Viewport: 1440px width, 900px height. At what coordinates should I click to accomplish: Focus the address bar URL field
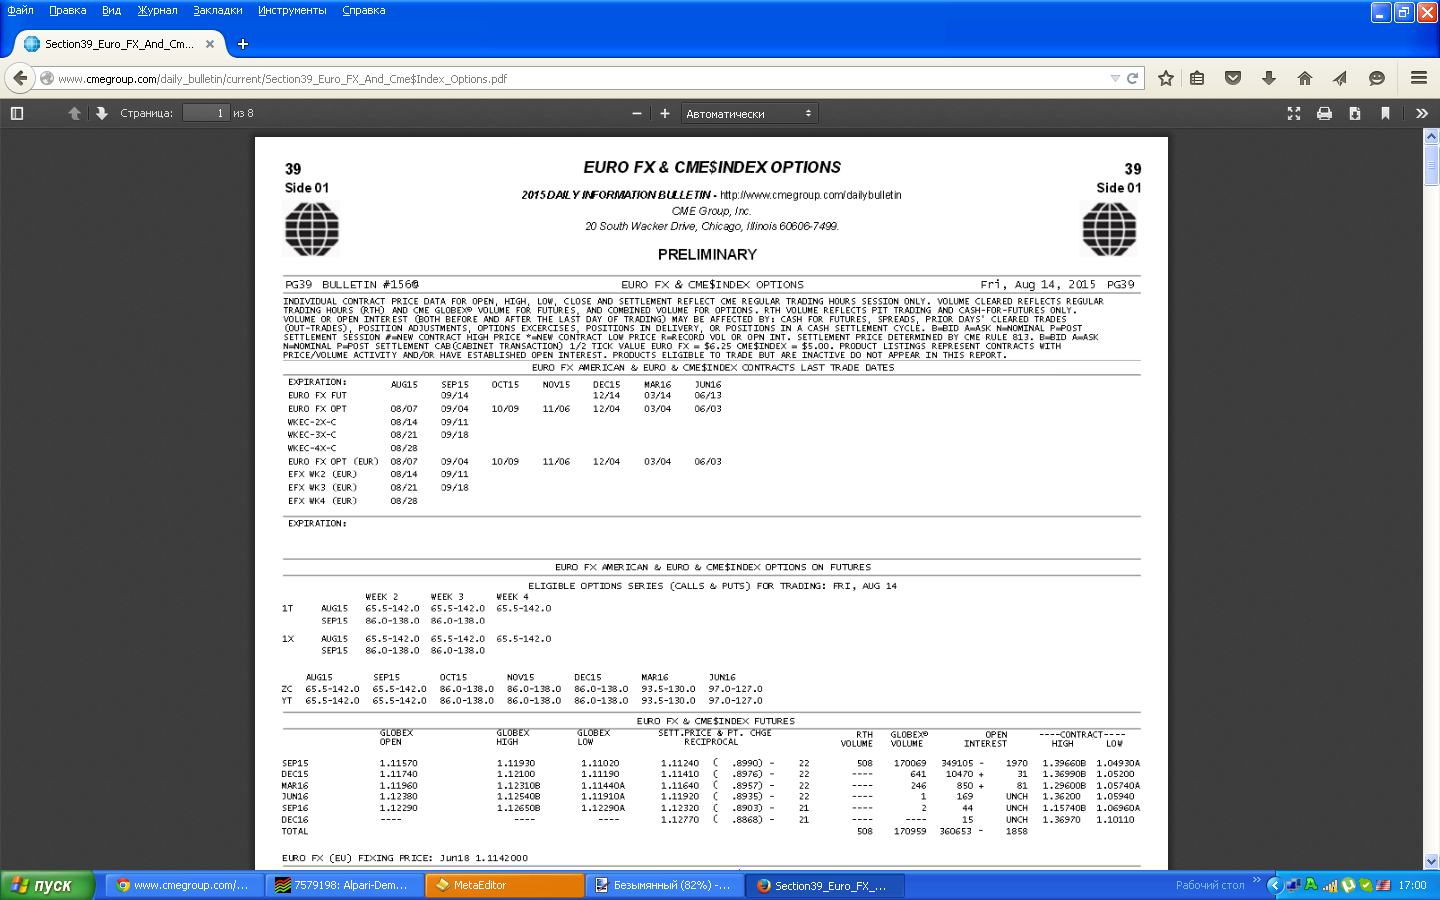[580, 78]
